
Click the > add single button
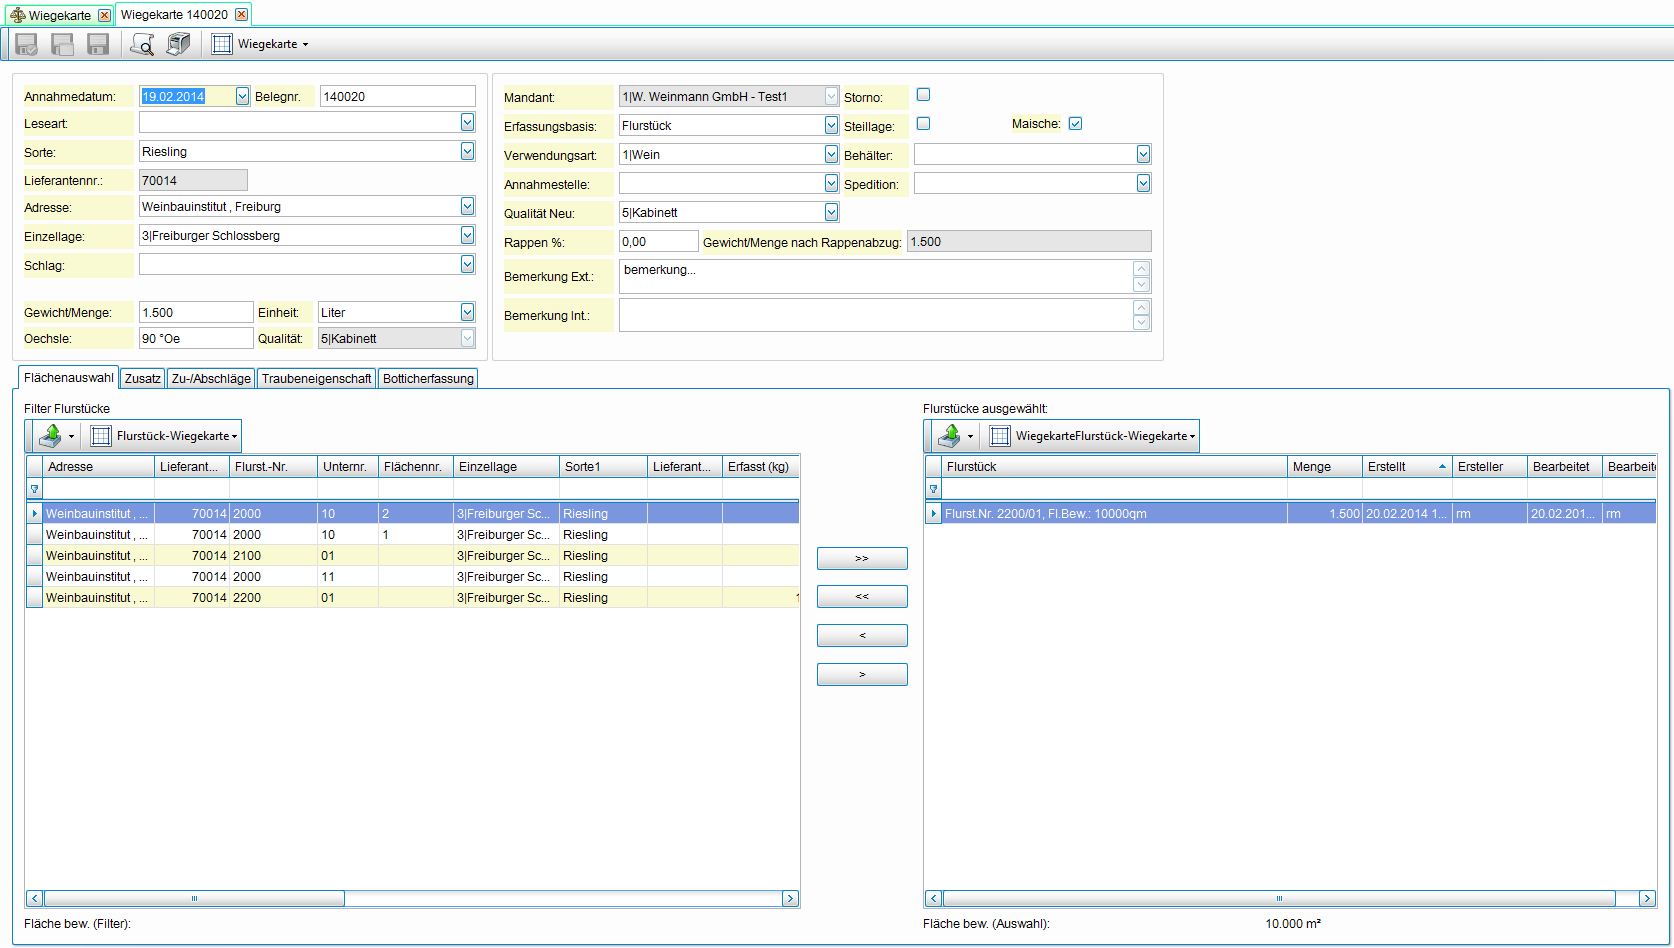862,674
